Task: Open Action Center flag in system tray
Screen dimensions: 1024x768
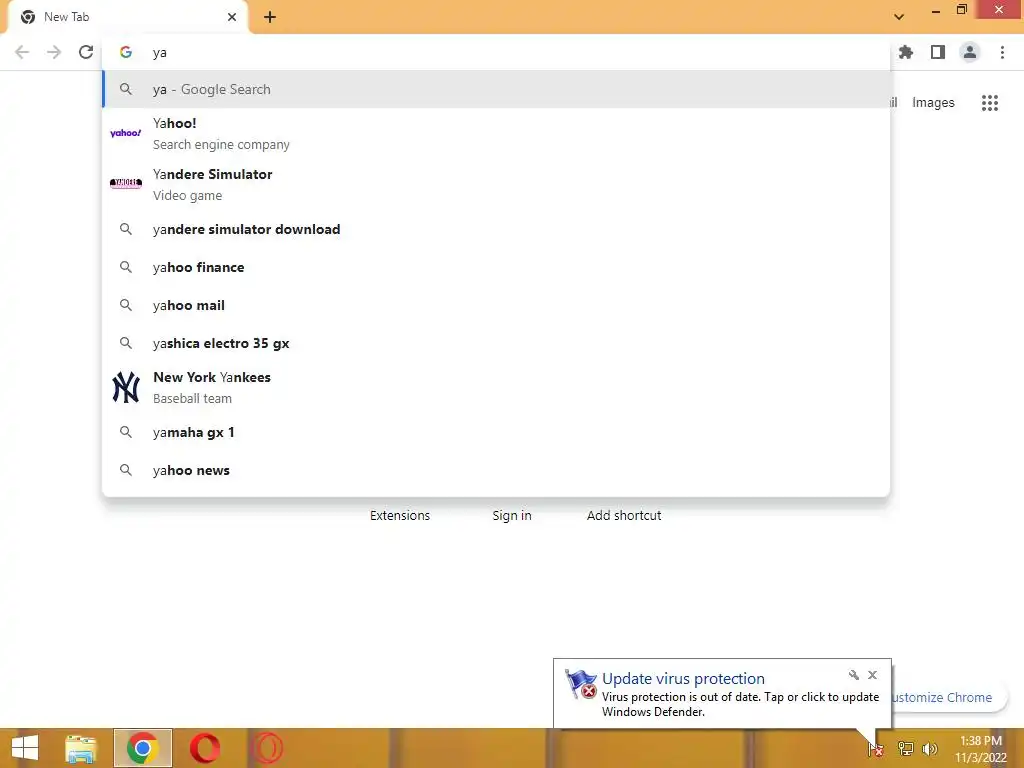Action: [876, 749]
